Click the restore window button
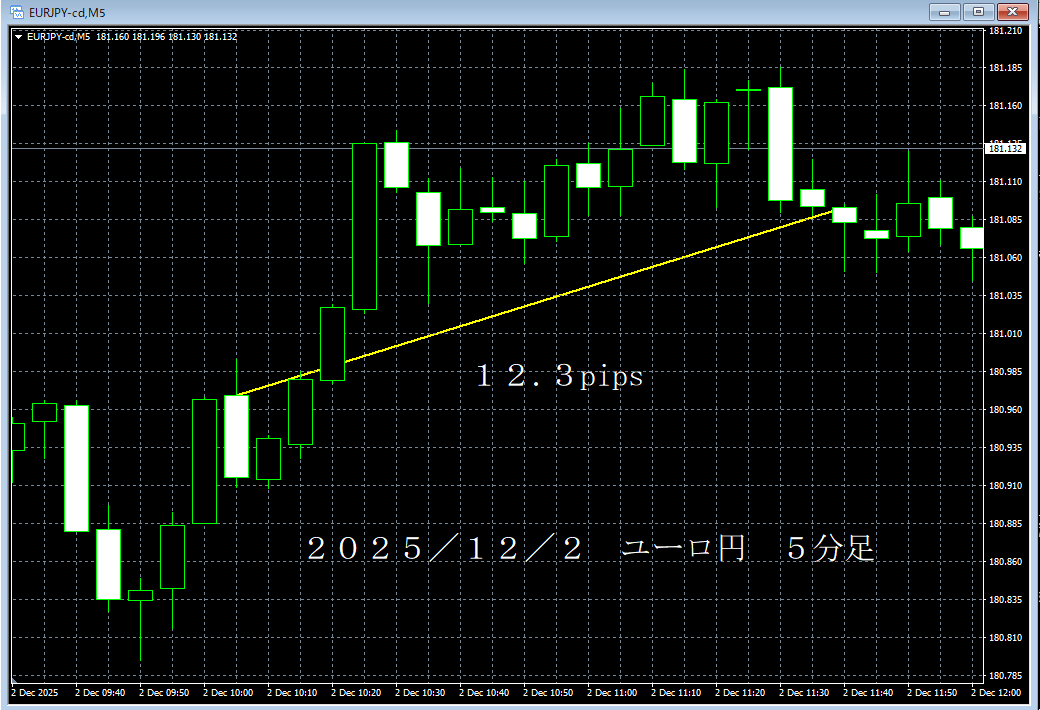 pos(980,12)
